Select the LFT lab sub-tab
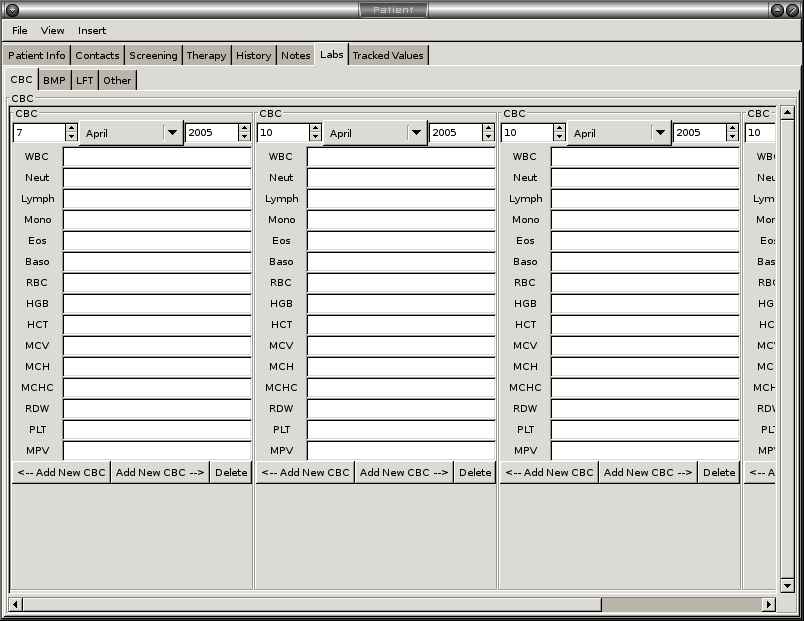Screen dimensions: 804x621 point(85,80)
